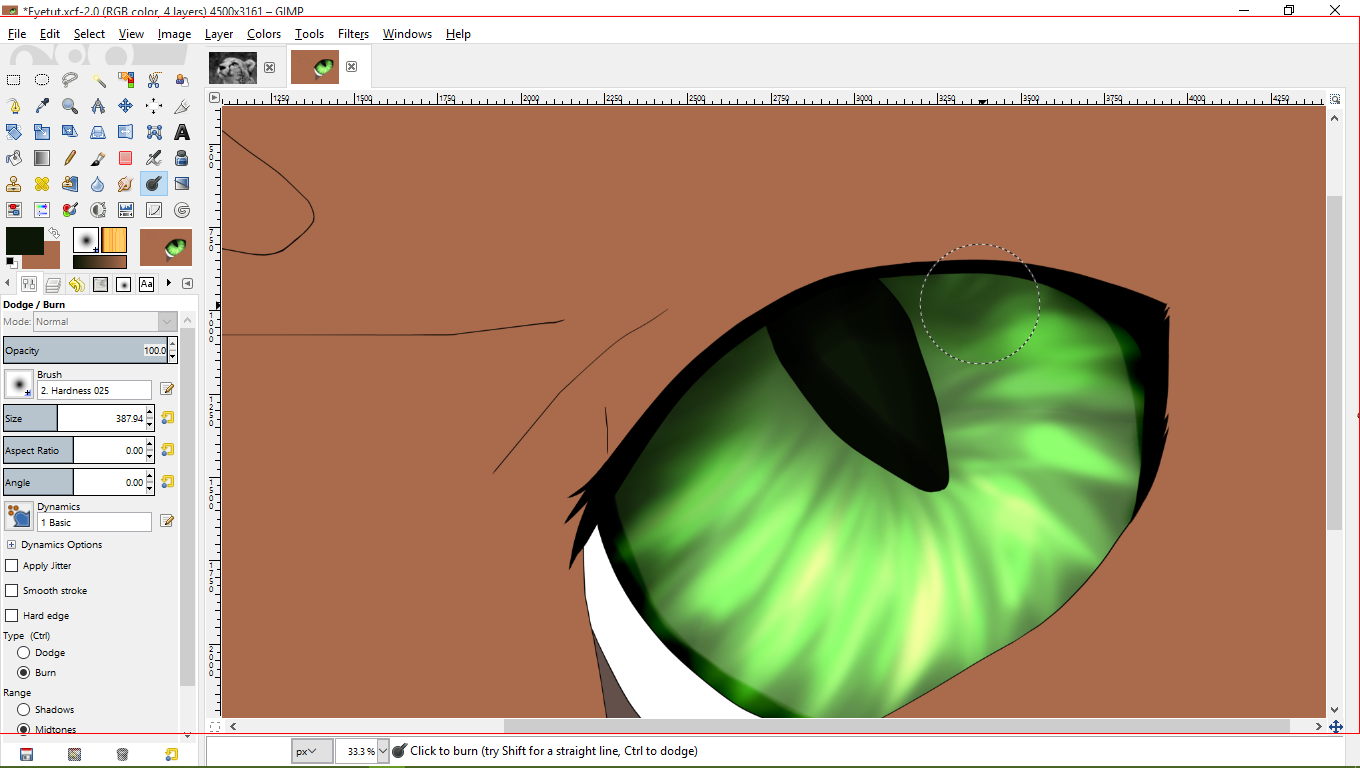The width and height of the screenshot is (1360, 768).
Task: Open the Mode dropdown
Action: click(105, 322)
